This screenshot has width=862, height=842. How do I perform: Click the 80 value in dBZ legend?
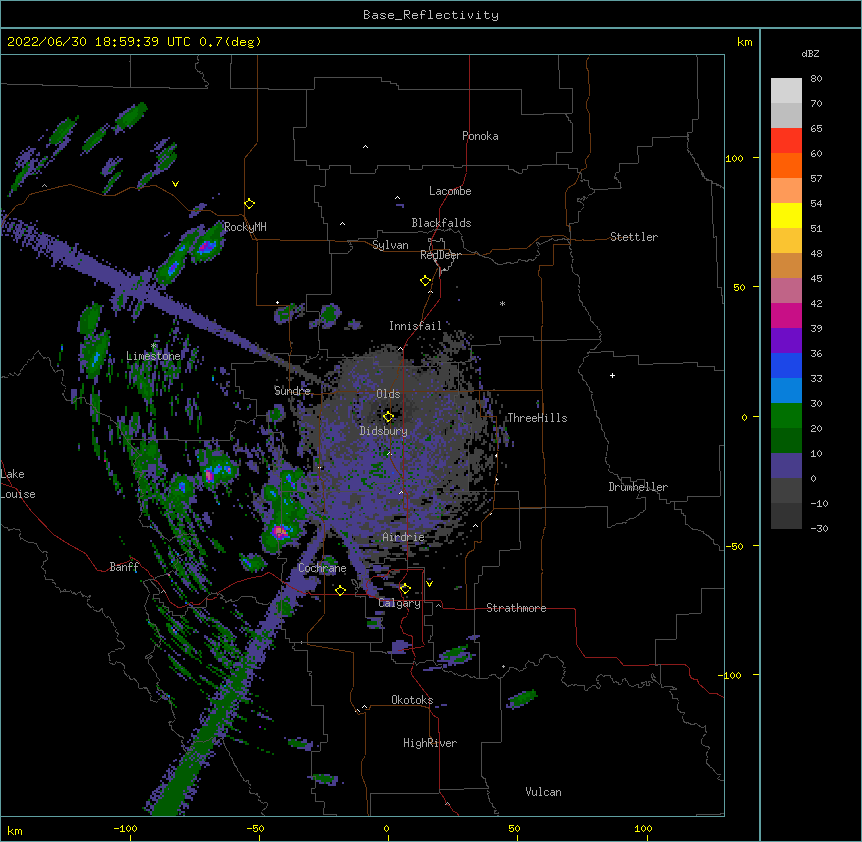[x=816, y=79]
